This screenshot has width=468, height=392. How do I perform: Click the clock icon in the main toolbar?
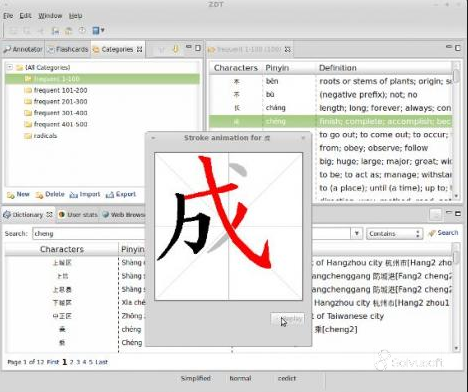(82, 31)
